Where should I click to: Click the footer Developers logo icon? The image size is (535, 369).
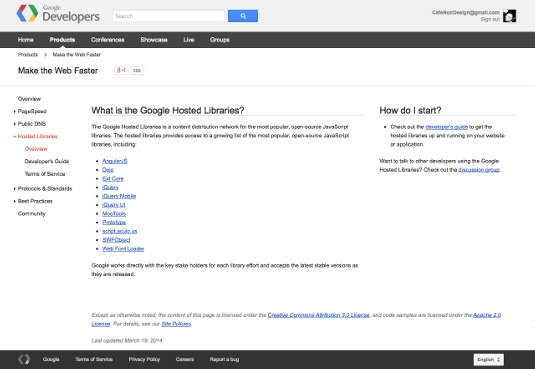[x=24, y=359]
